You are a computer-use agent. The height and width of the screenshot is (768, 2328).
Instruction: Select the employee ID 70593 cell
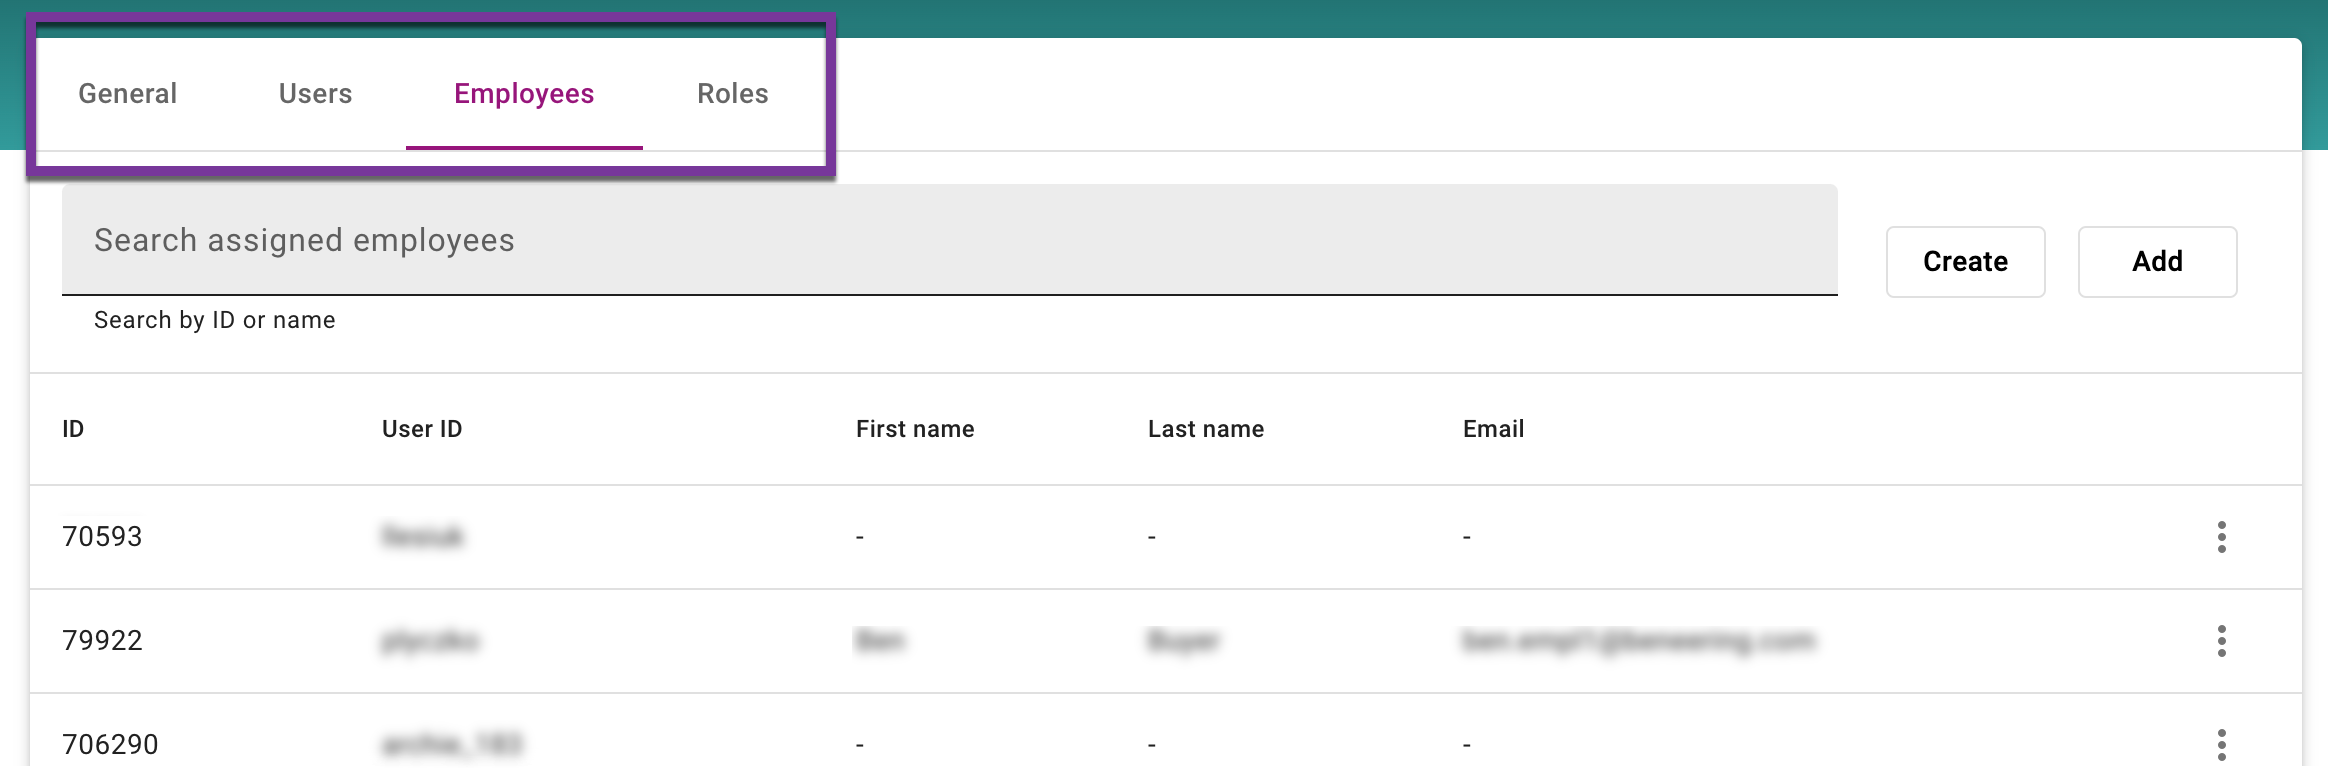(102, 537)
